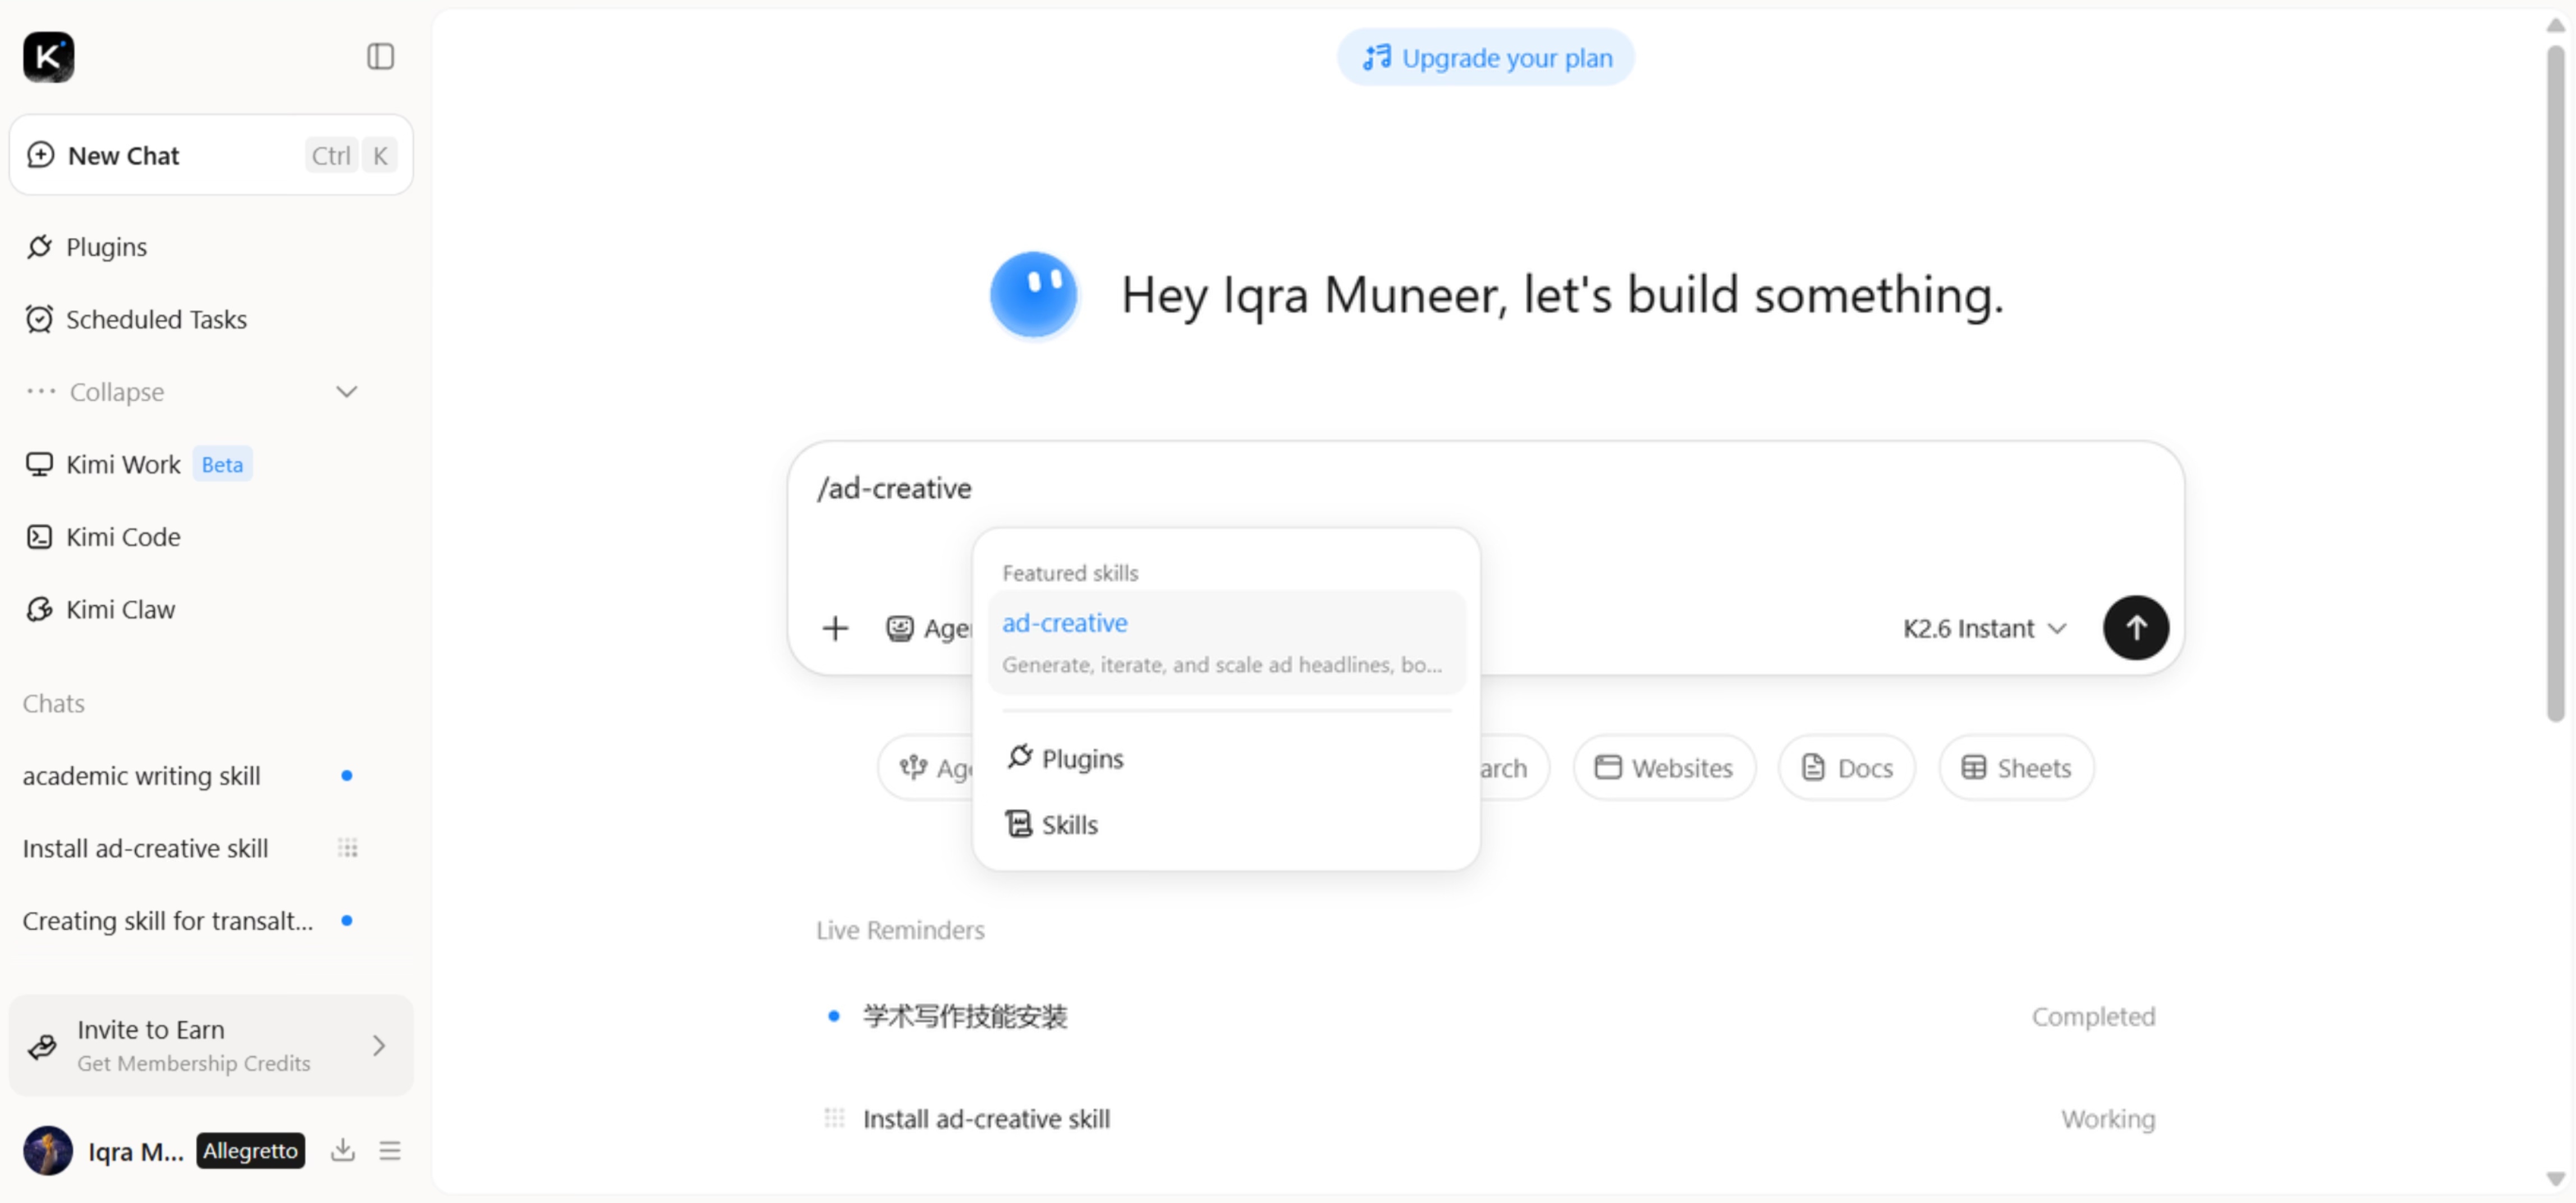The width and height of the screenshot is (2576, 1203).
Task: Click the Kimi Work monitor icon
Action: click(x=39, y=464)
